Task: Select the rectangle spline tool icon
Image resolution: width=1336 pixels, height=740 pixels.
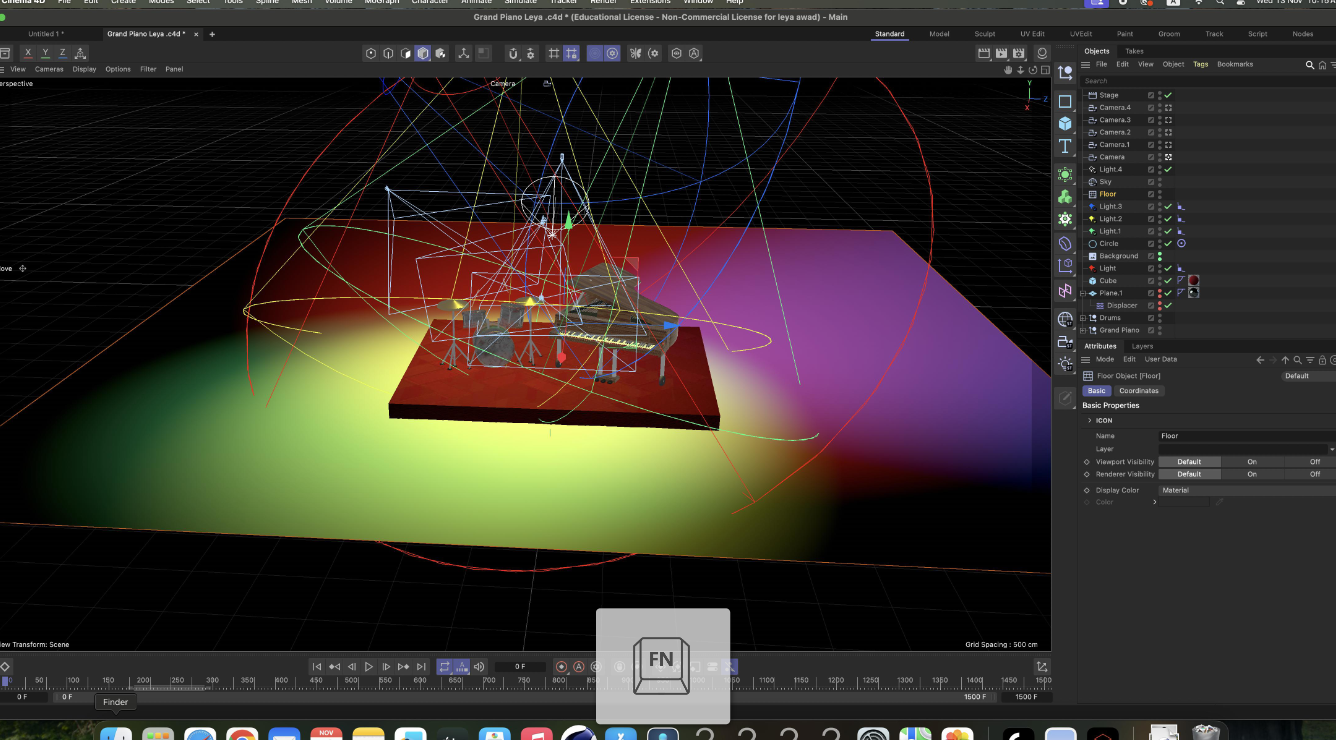Action: click(x=1065, y=101)
